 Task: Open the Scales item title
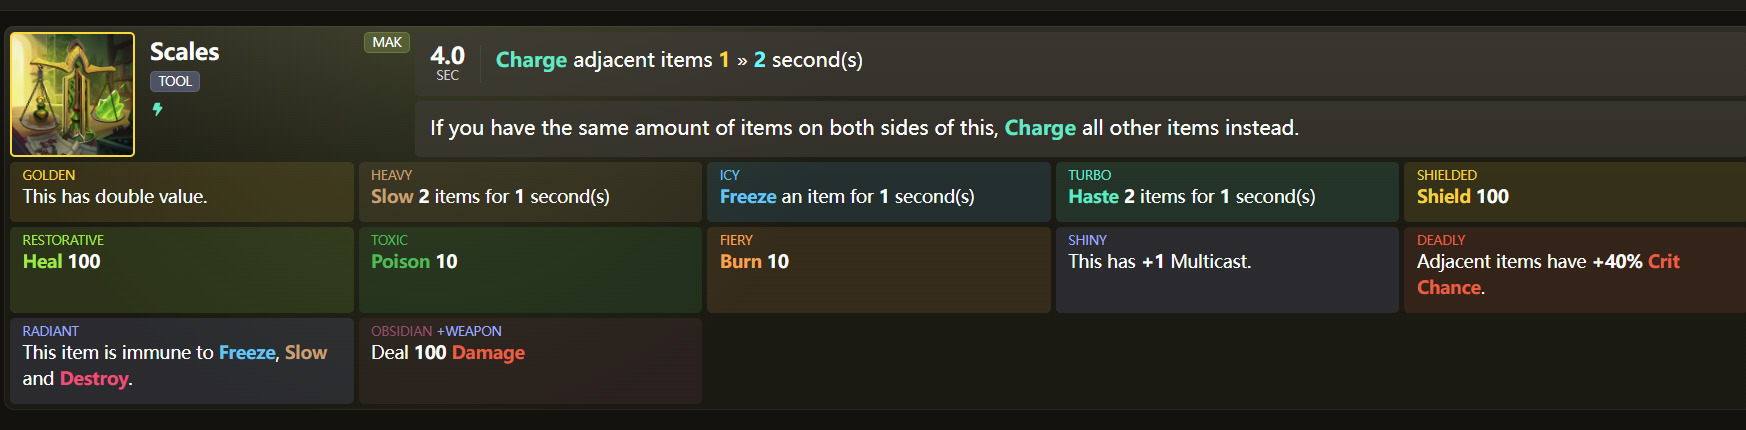184,52
